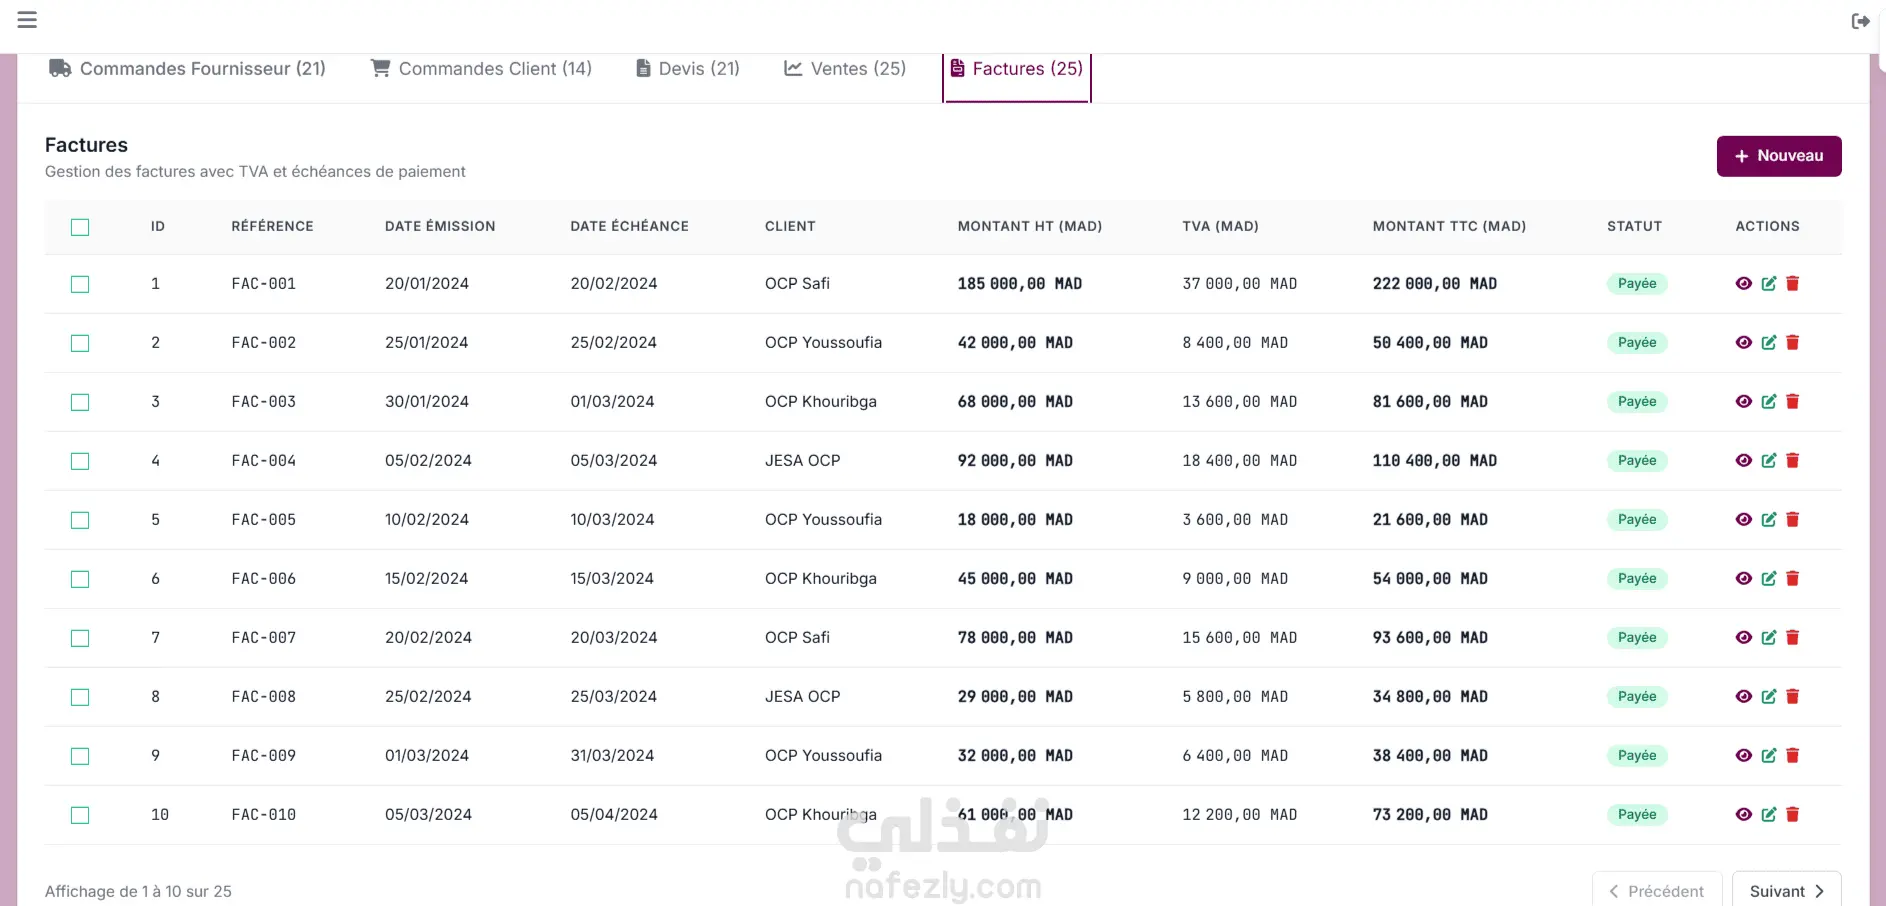Screen dimensions: 1886x906
Task: Delete invoice FAC-010 with trash icon
Action: [1792, 815]
